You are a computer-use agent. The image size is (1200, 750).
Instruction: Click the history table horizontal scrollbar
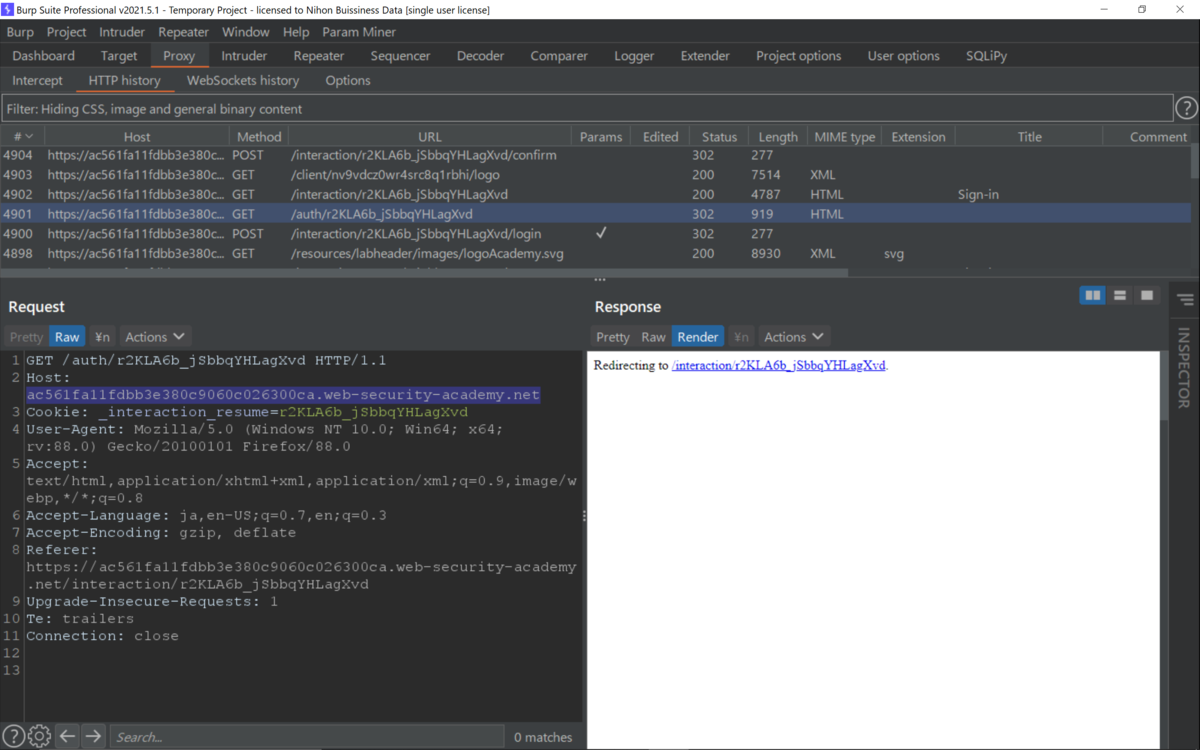[x=424, y=273]
